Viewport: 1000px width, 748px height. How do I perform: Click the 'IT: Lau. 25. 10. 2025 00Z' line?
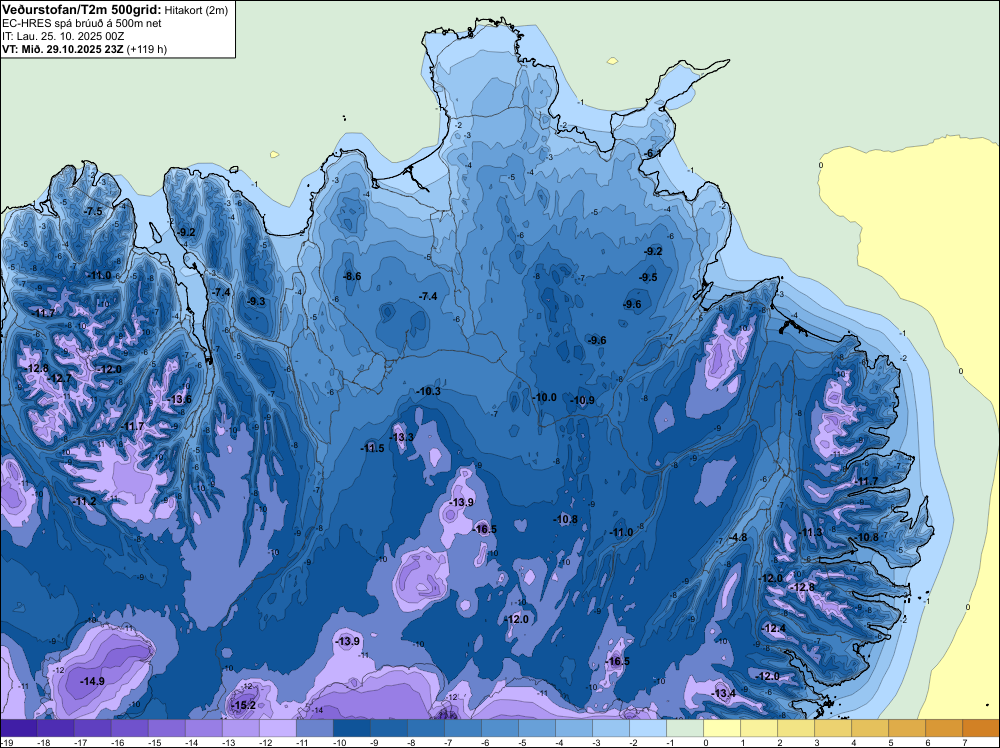click(x=63, y=36)
